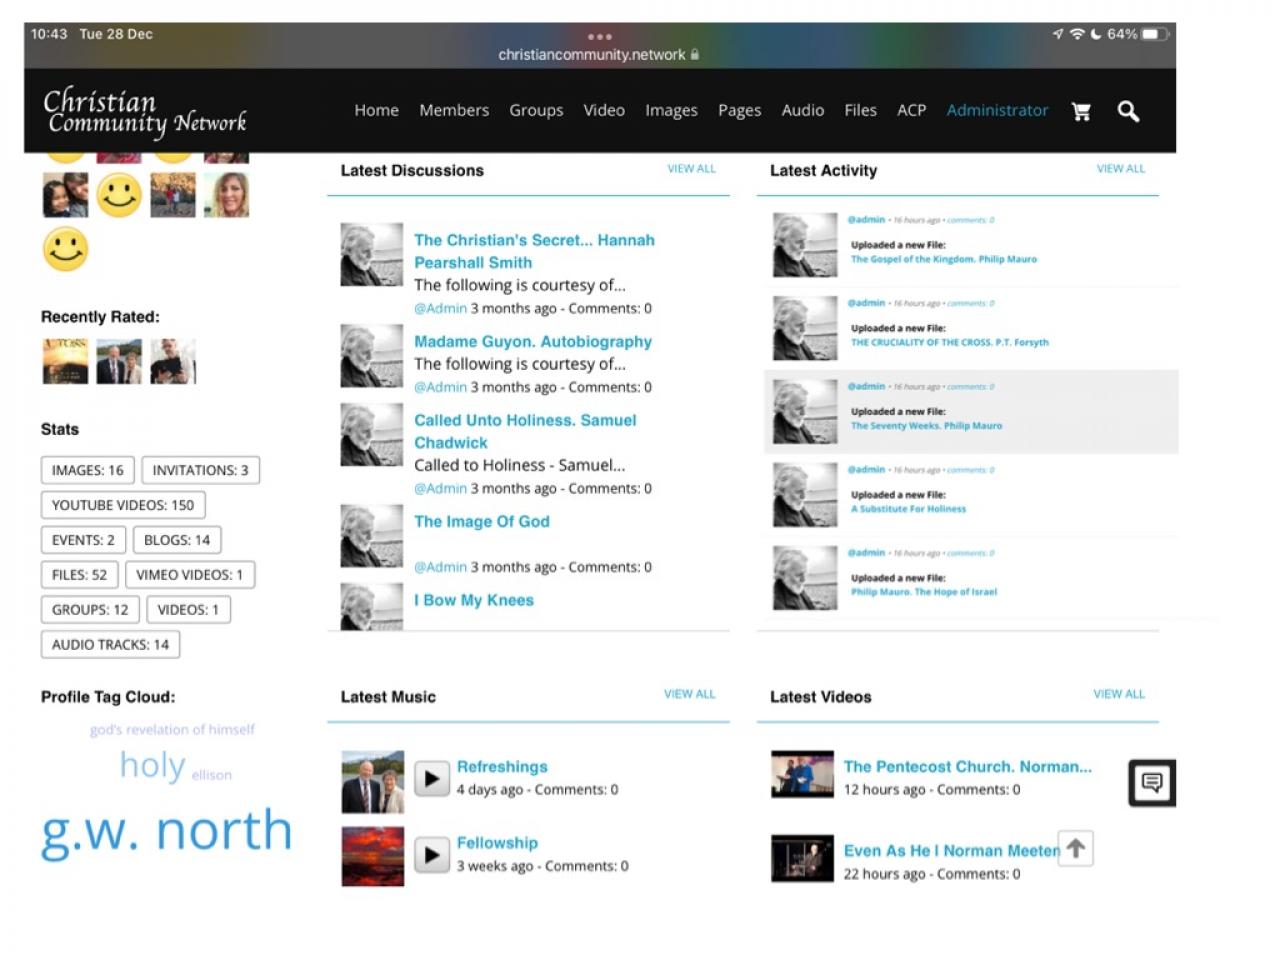Screen dimensions: 1280x960
Task: Click View All for Latest Discussions
Action: click(x=691, y=169)
